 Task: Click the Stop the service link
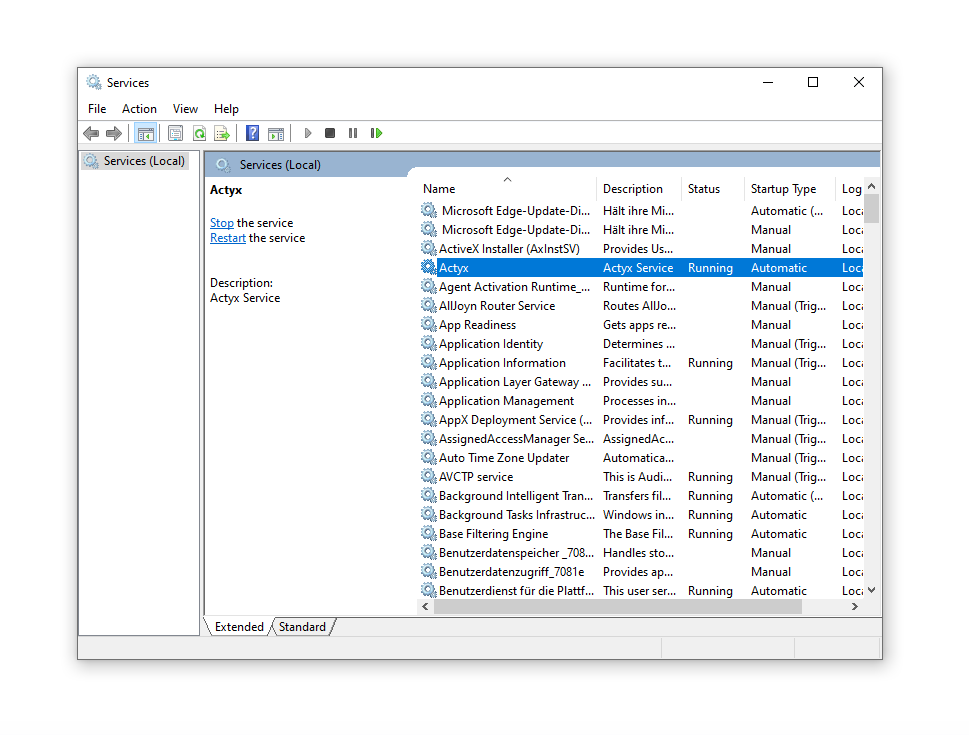point(222,223)
